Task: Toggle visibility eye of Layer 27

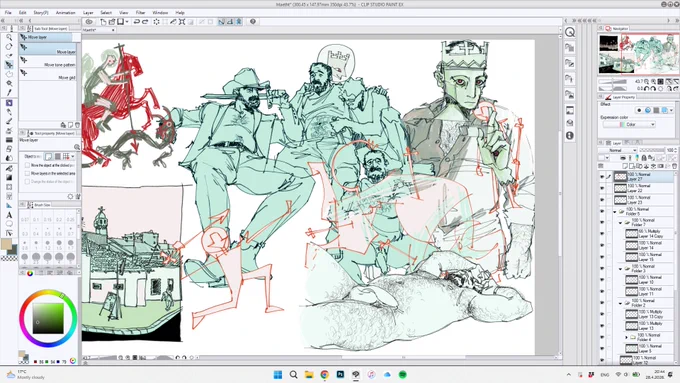Action: coord(602,177)
